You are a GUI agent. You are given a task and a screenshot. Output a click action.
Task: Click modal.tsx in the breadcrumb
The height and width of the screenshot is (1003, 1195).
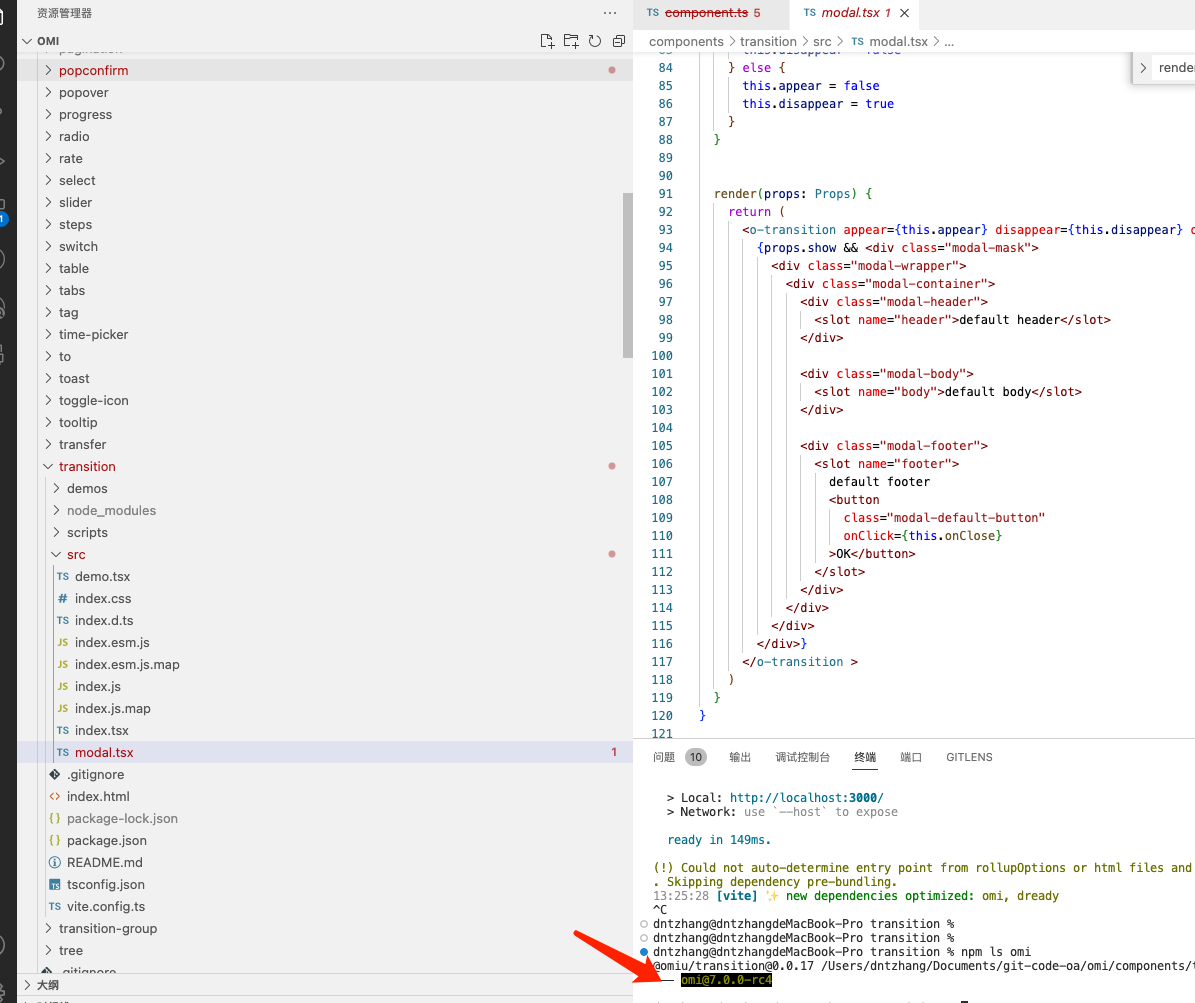899,42
